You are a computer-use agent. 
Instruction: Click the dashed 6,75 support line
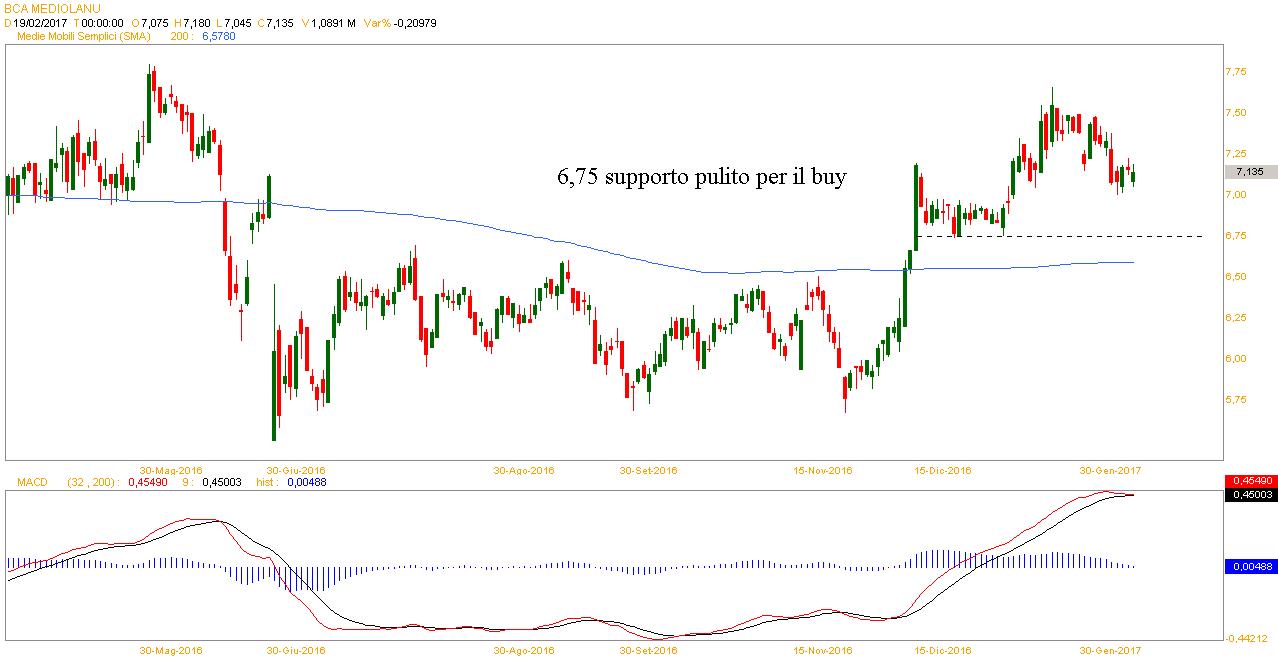click(x=1059, y=236)
